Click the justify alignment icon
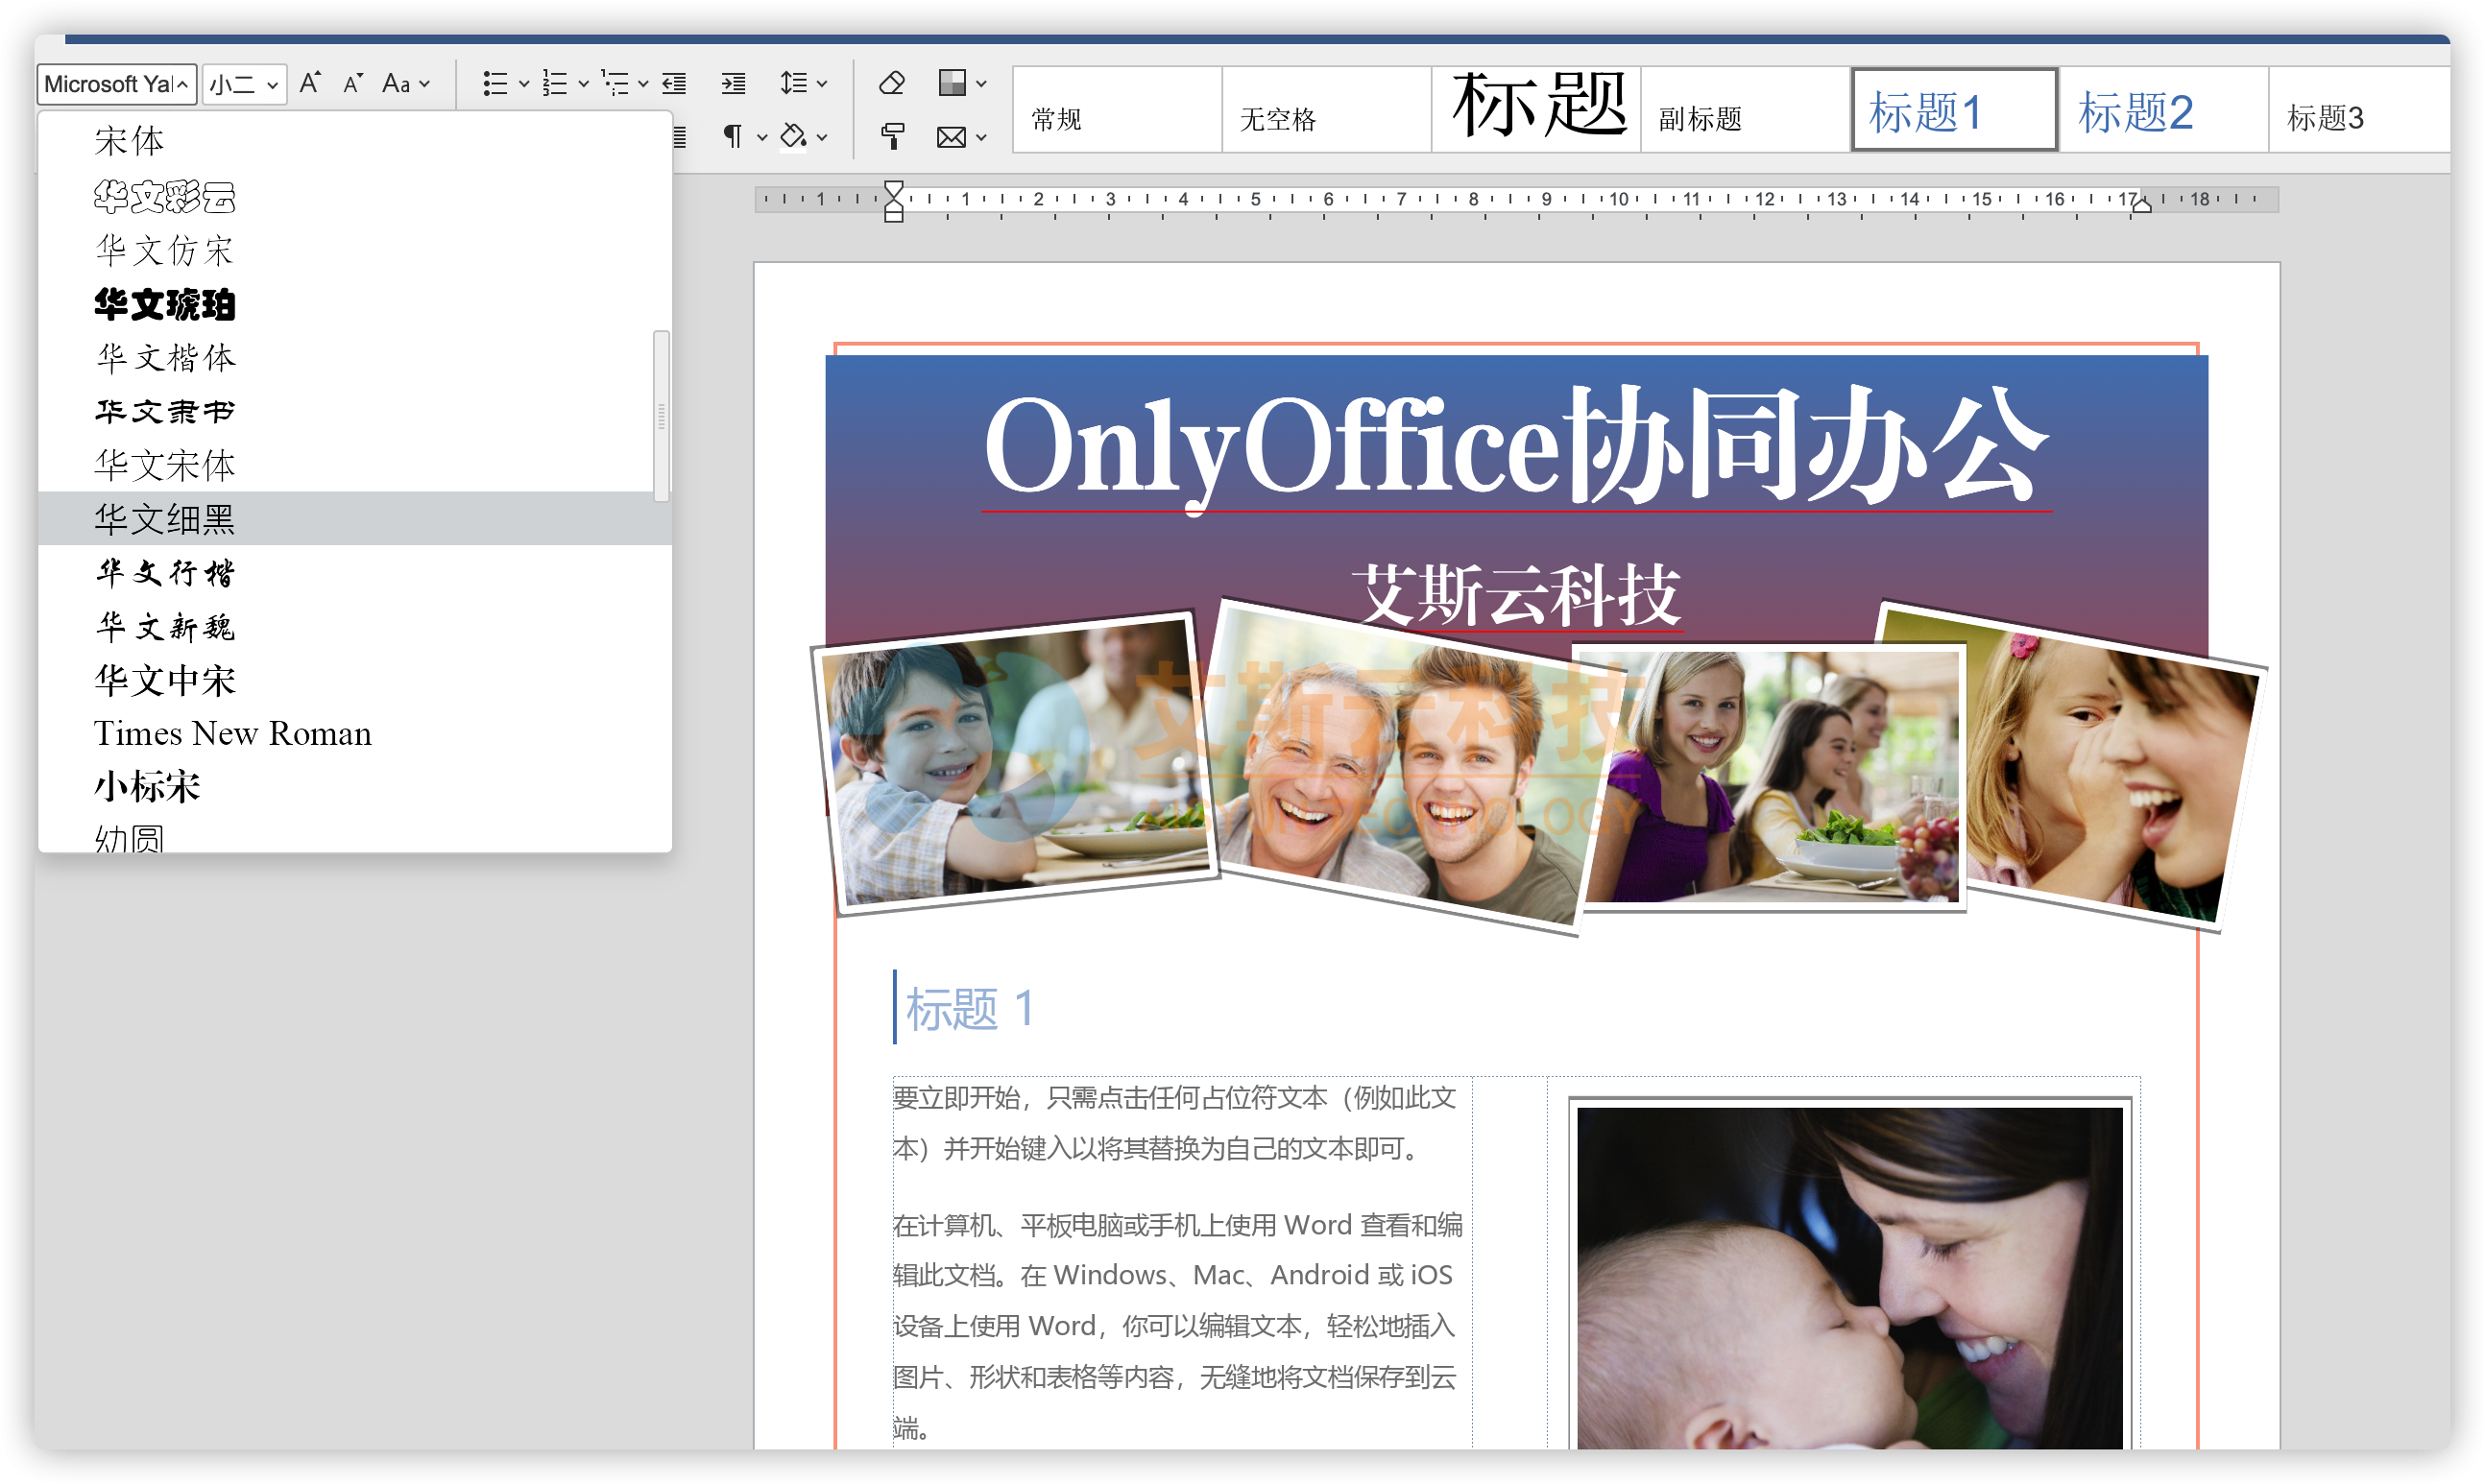Image resolution: width=2485 pixels, height=1484 pixels. pyautogui.click(x=678, y=137)
